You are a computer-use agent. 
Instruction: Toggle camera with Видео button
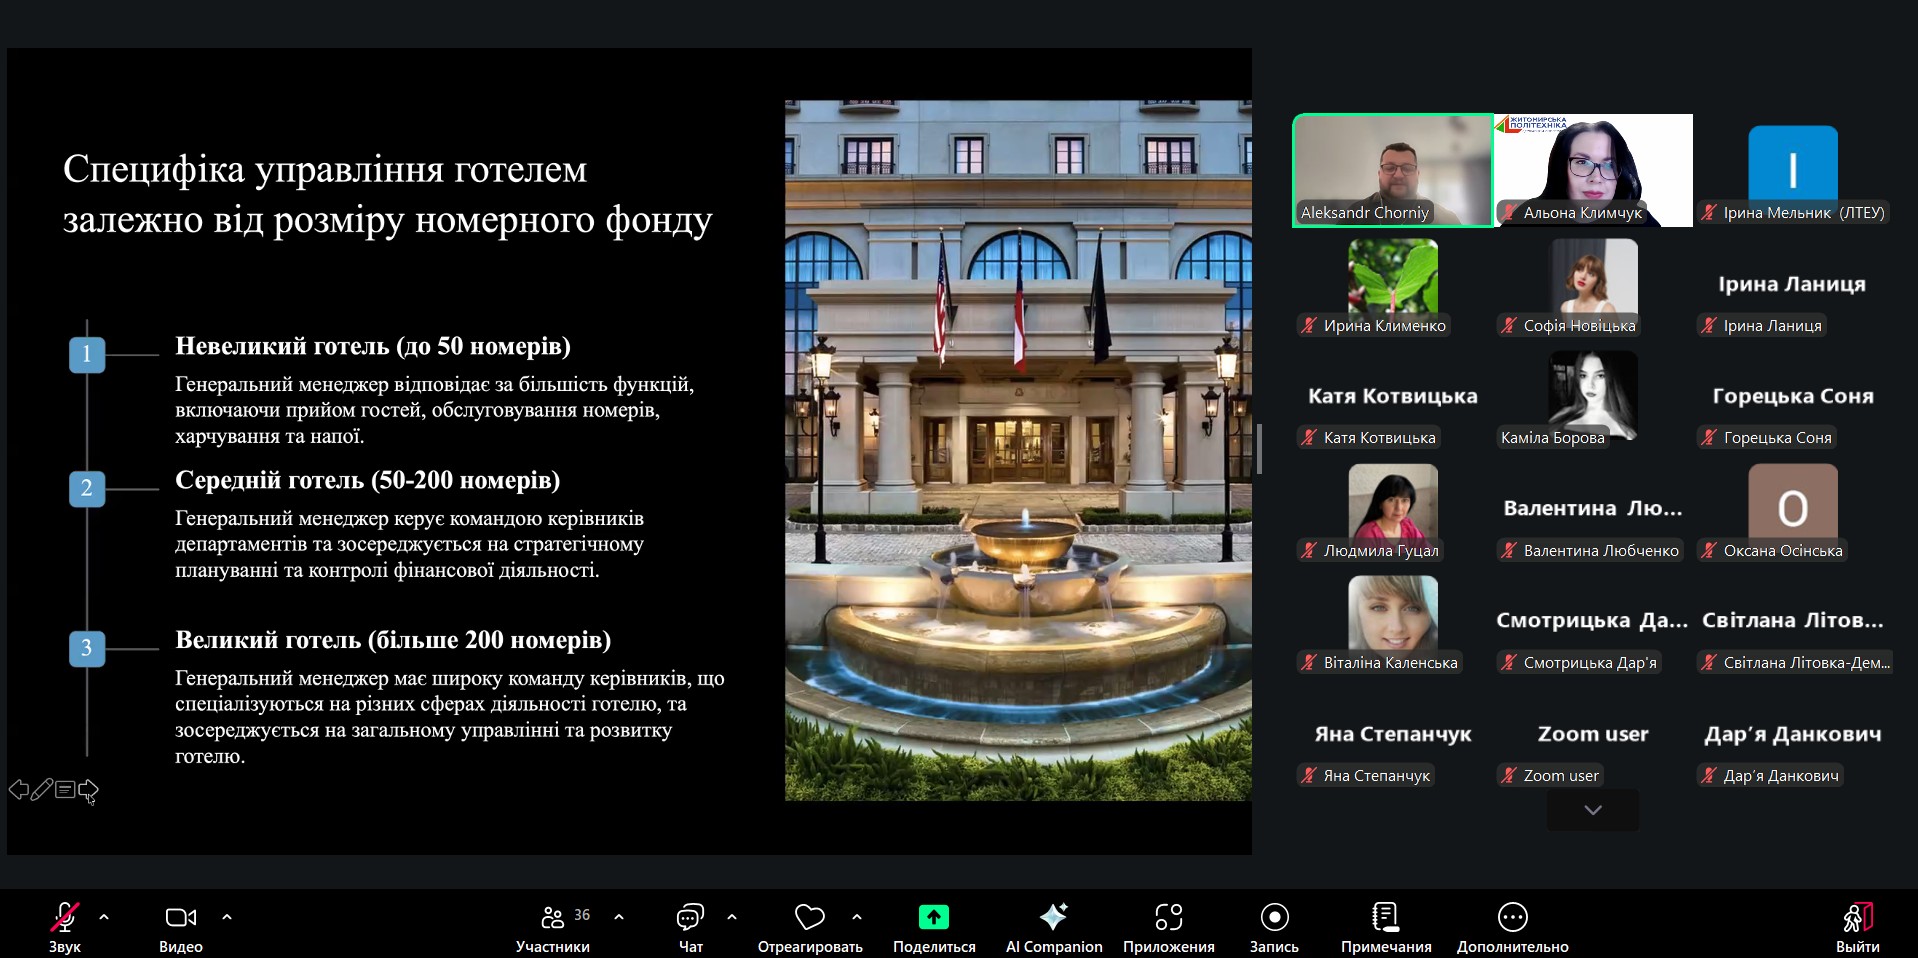[x=180, y=917]
